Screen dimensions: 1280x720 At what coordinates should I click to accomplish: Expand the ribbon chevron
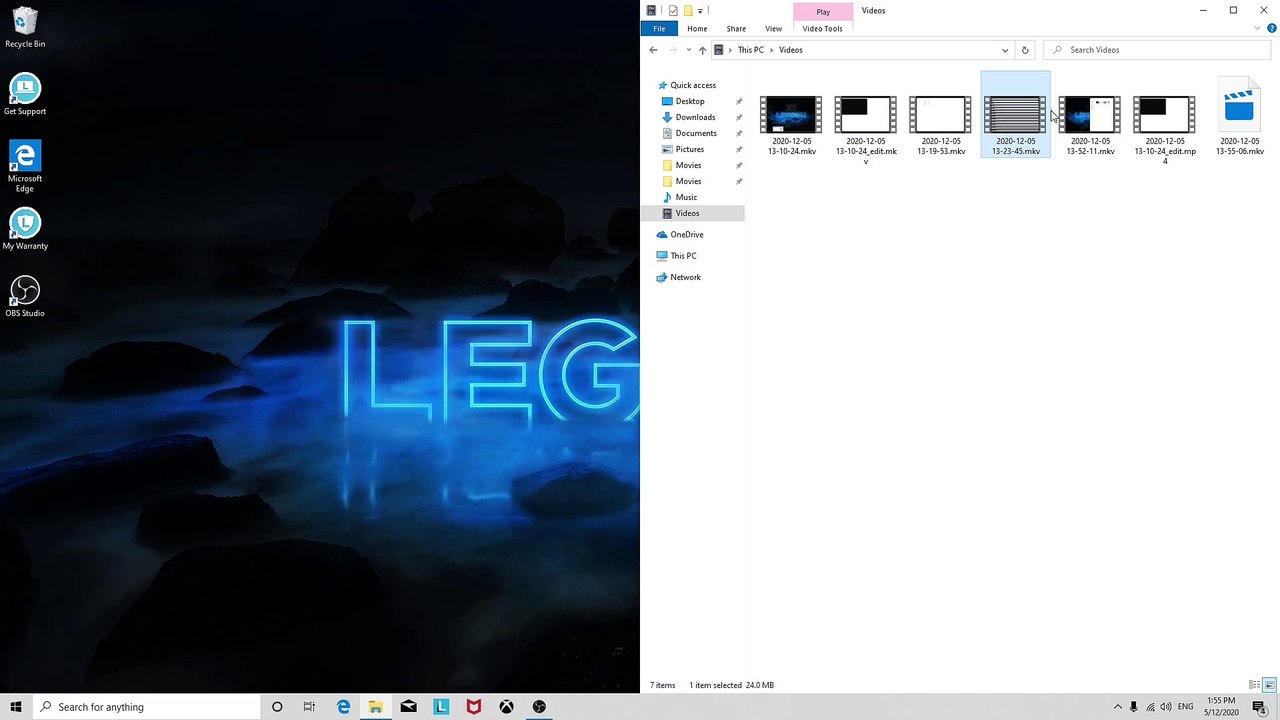pos(1258,28)
